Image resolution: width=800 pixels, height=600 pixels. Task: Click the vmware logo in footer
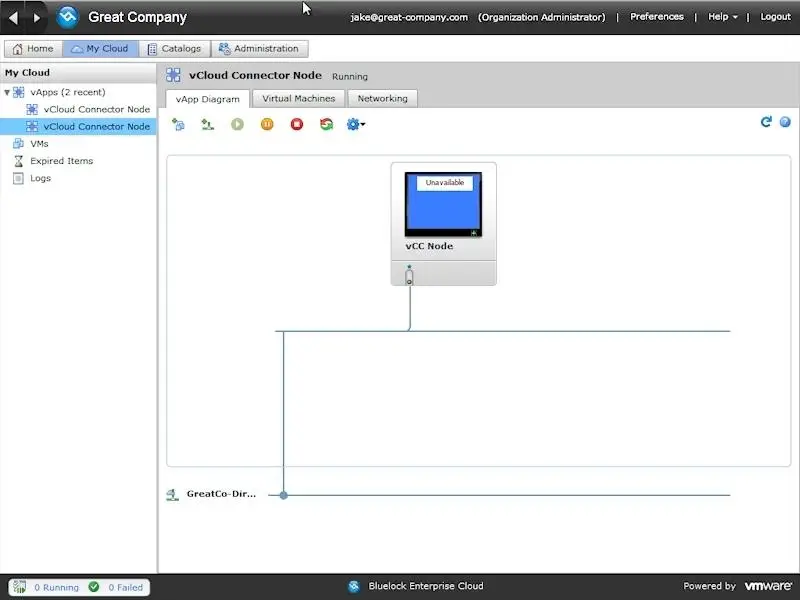768,586
